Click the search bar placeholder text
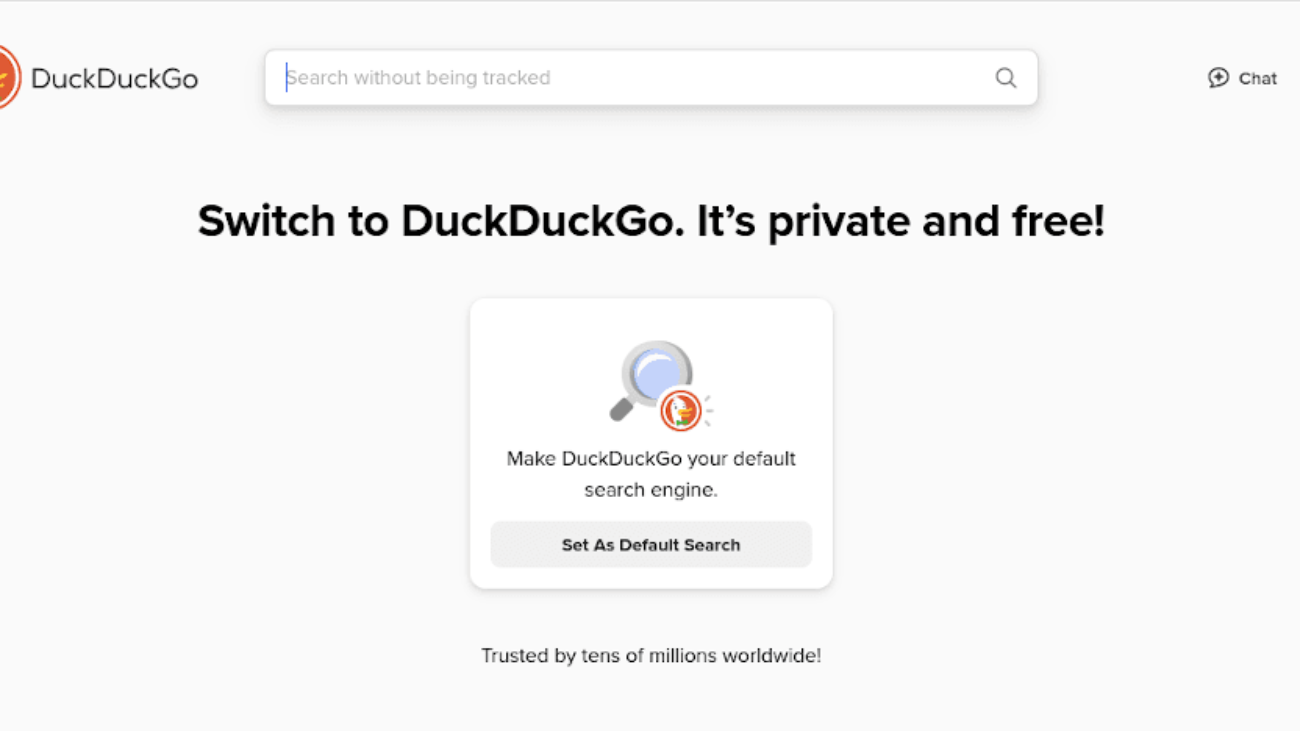 [420, 77]
